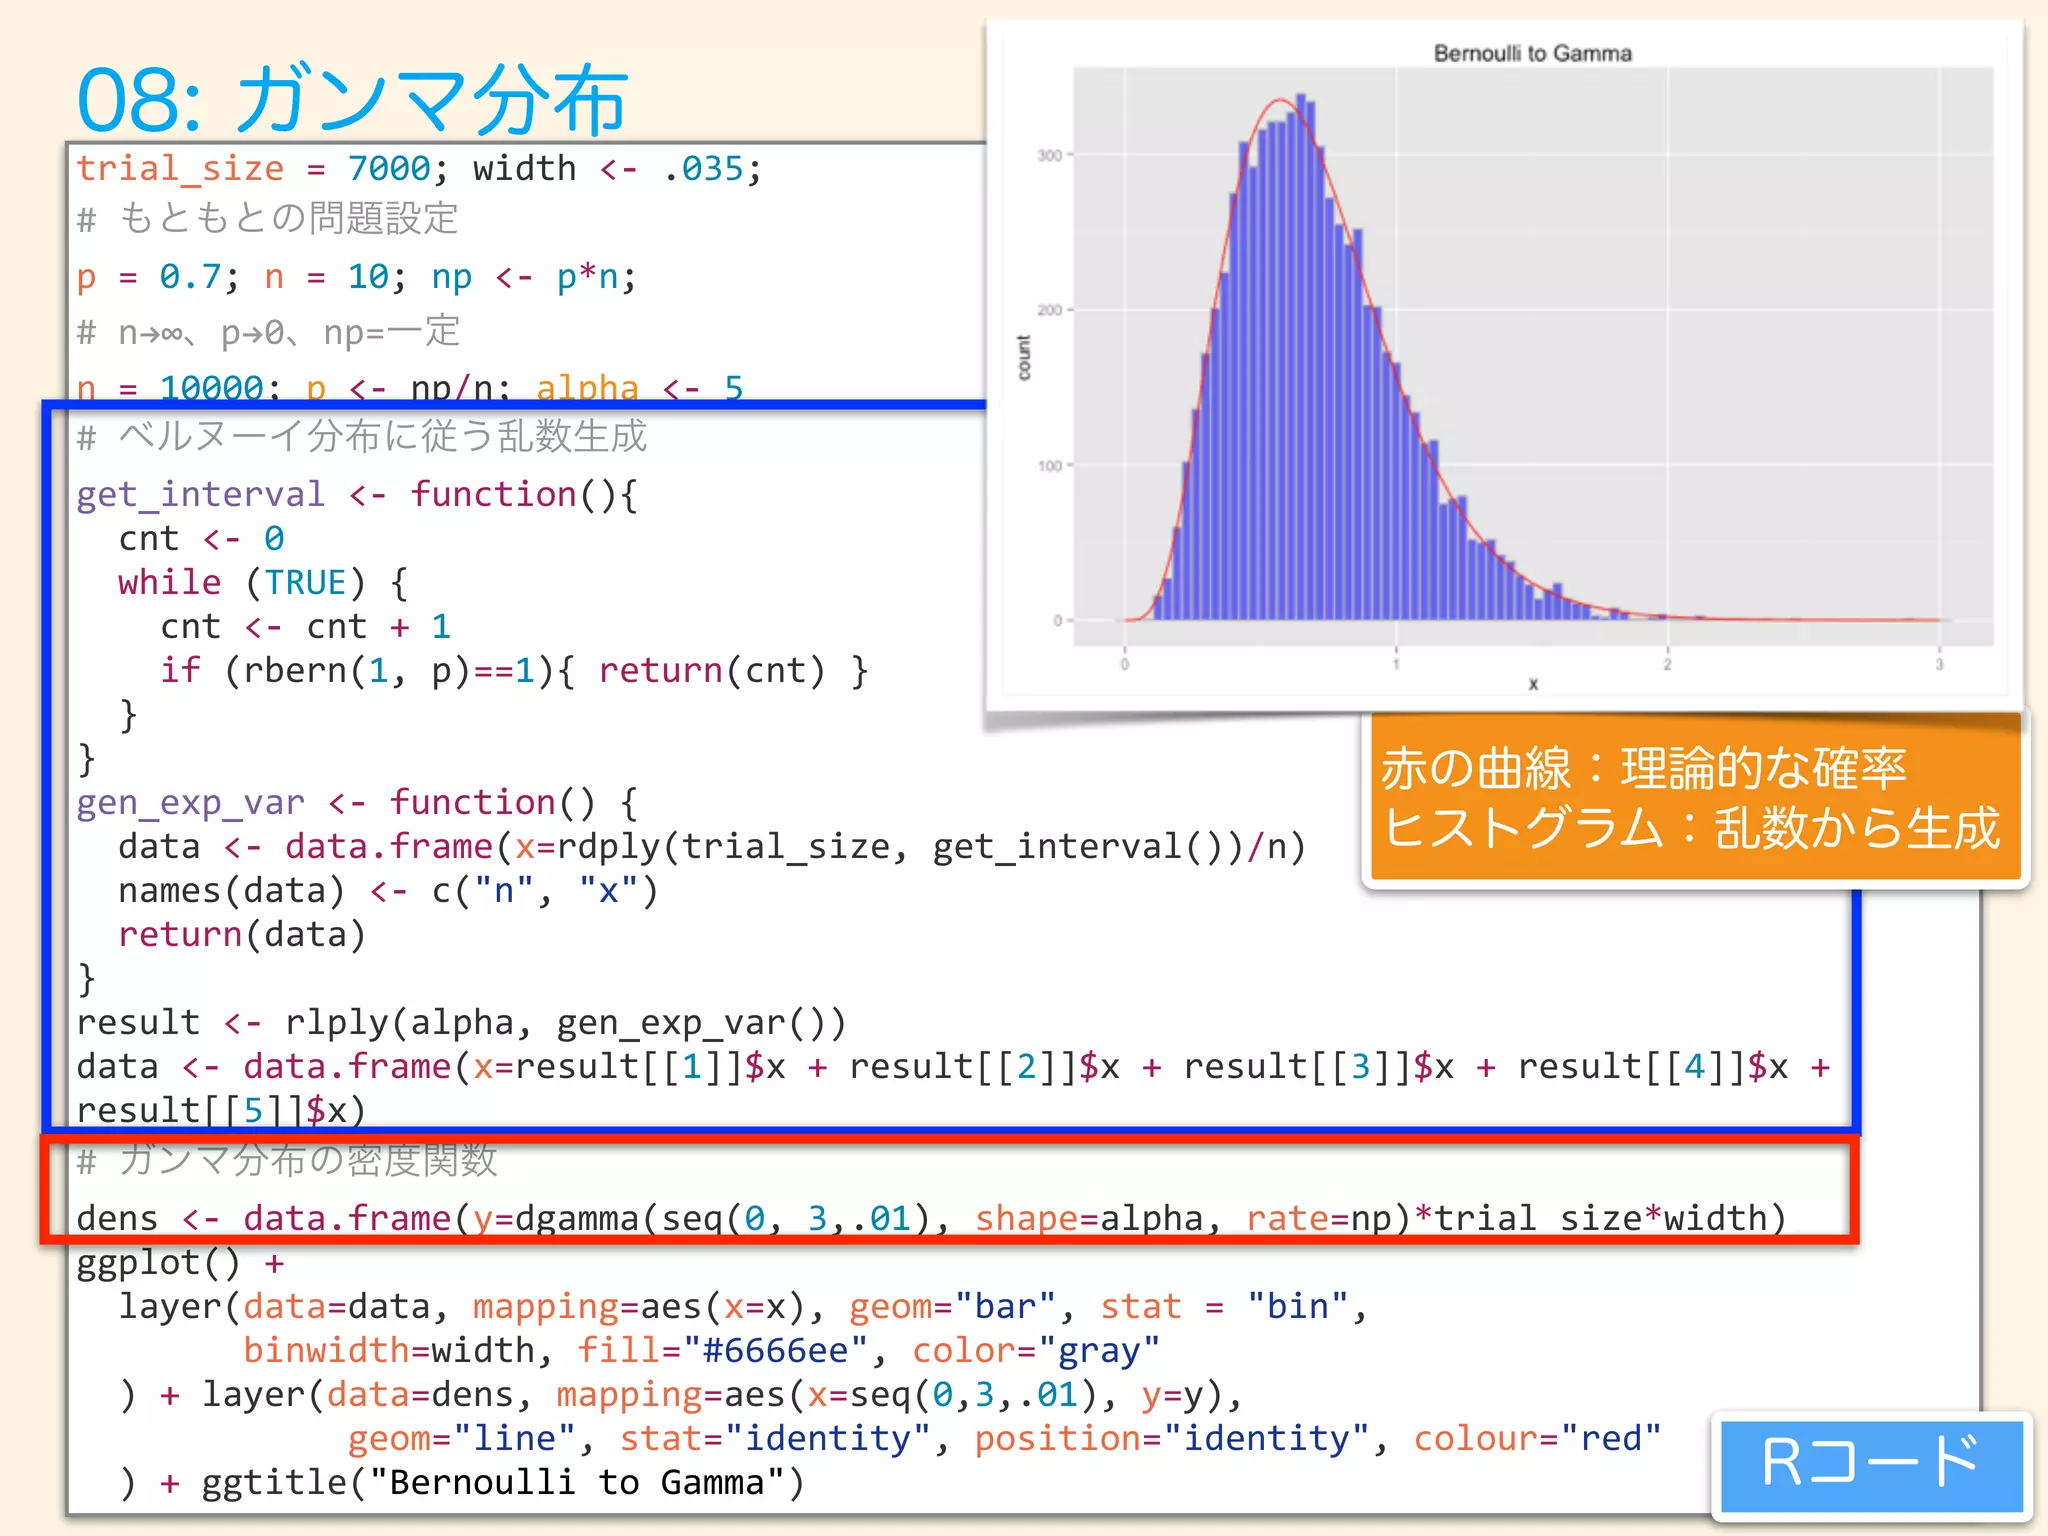This screenshot has height=1536, width=2048.
Task: Click the slide title "08: ガンマ分布"
Action: 352,100
